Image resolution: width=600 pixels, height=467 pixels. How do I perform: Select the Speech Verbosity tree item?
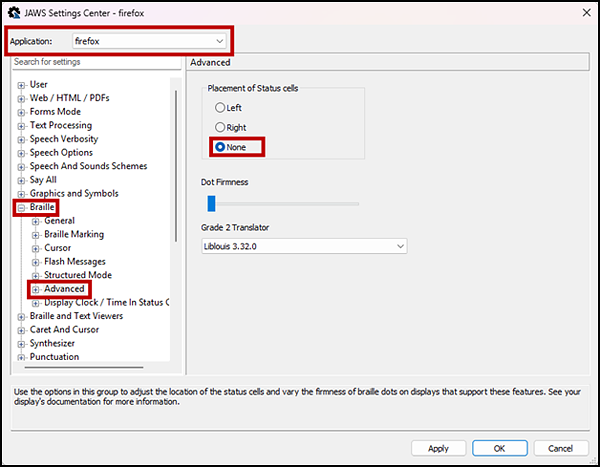click(x=64, y=139)
